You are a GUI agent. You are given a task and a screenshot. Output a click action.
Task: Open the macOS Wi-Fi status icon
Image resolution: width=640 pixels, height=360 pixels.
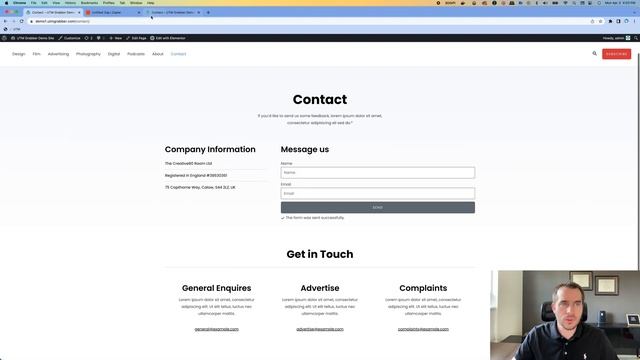tap(565, 3)
